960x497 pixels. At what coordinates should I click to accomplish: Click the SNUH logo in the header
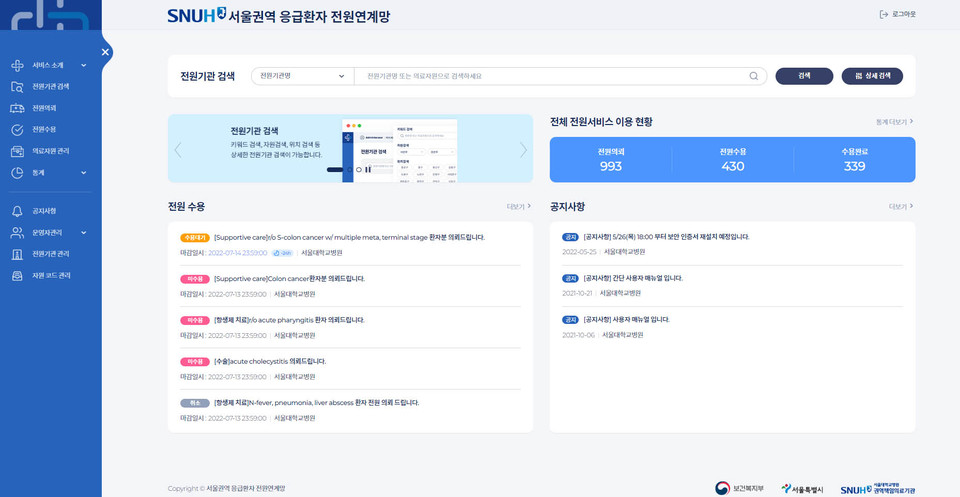pos(197,15)
